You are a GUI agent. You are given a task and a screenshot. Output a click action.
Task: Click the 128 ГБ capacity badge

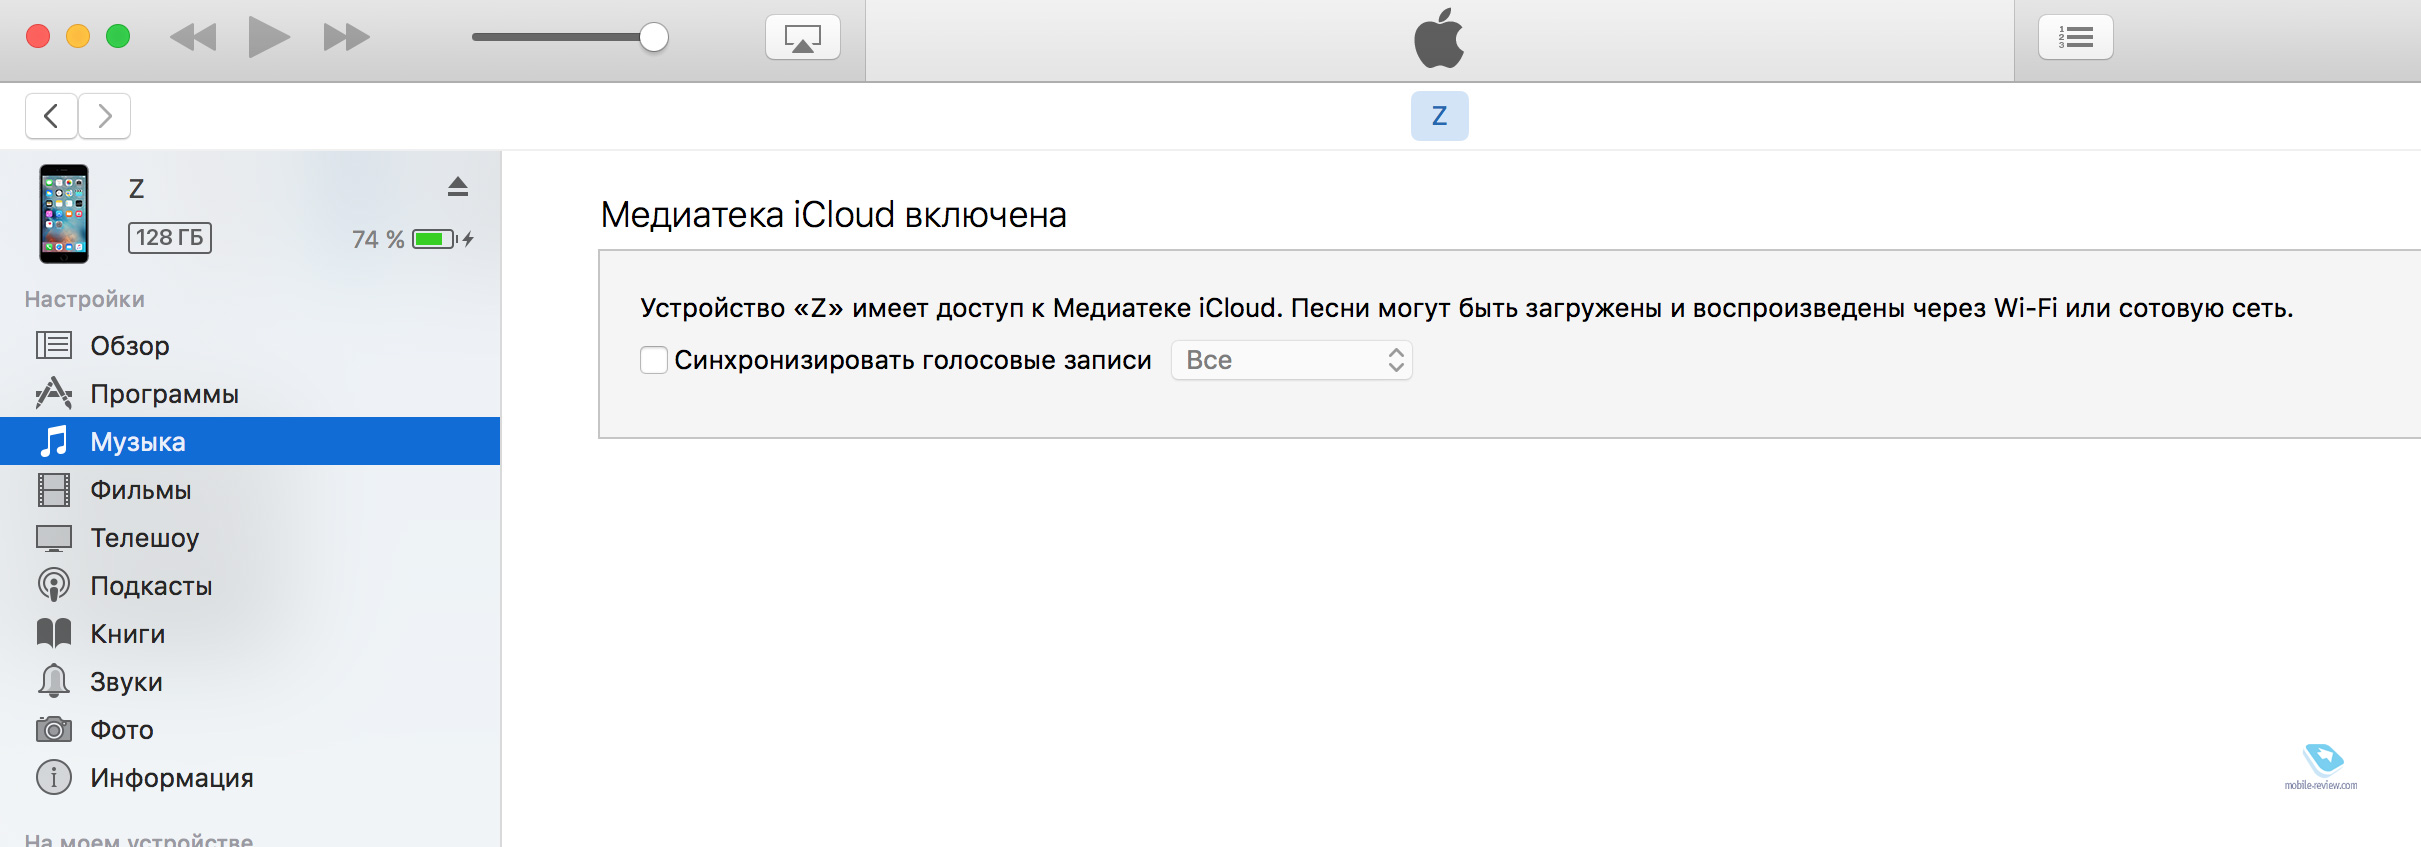pos(170,238)
